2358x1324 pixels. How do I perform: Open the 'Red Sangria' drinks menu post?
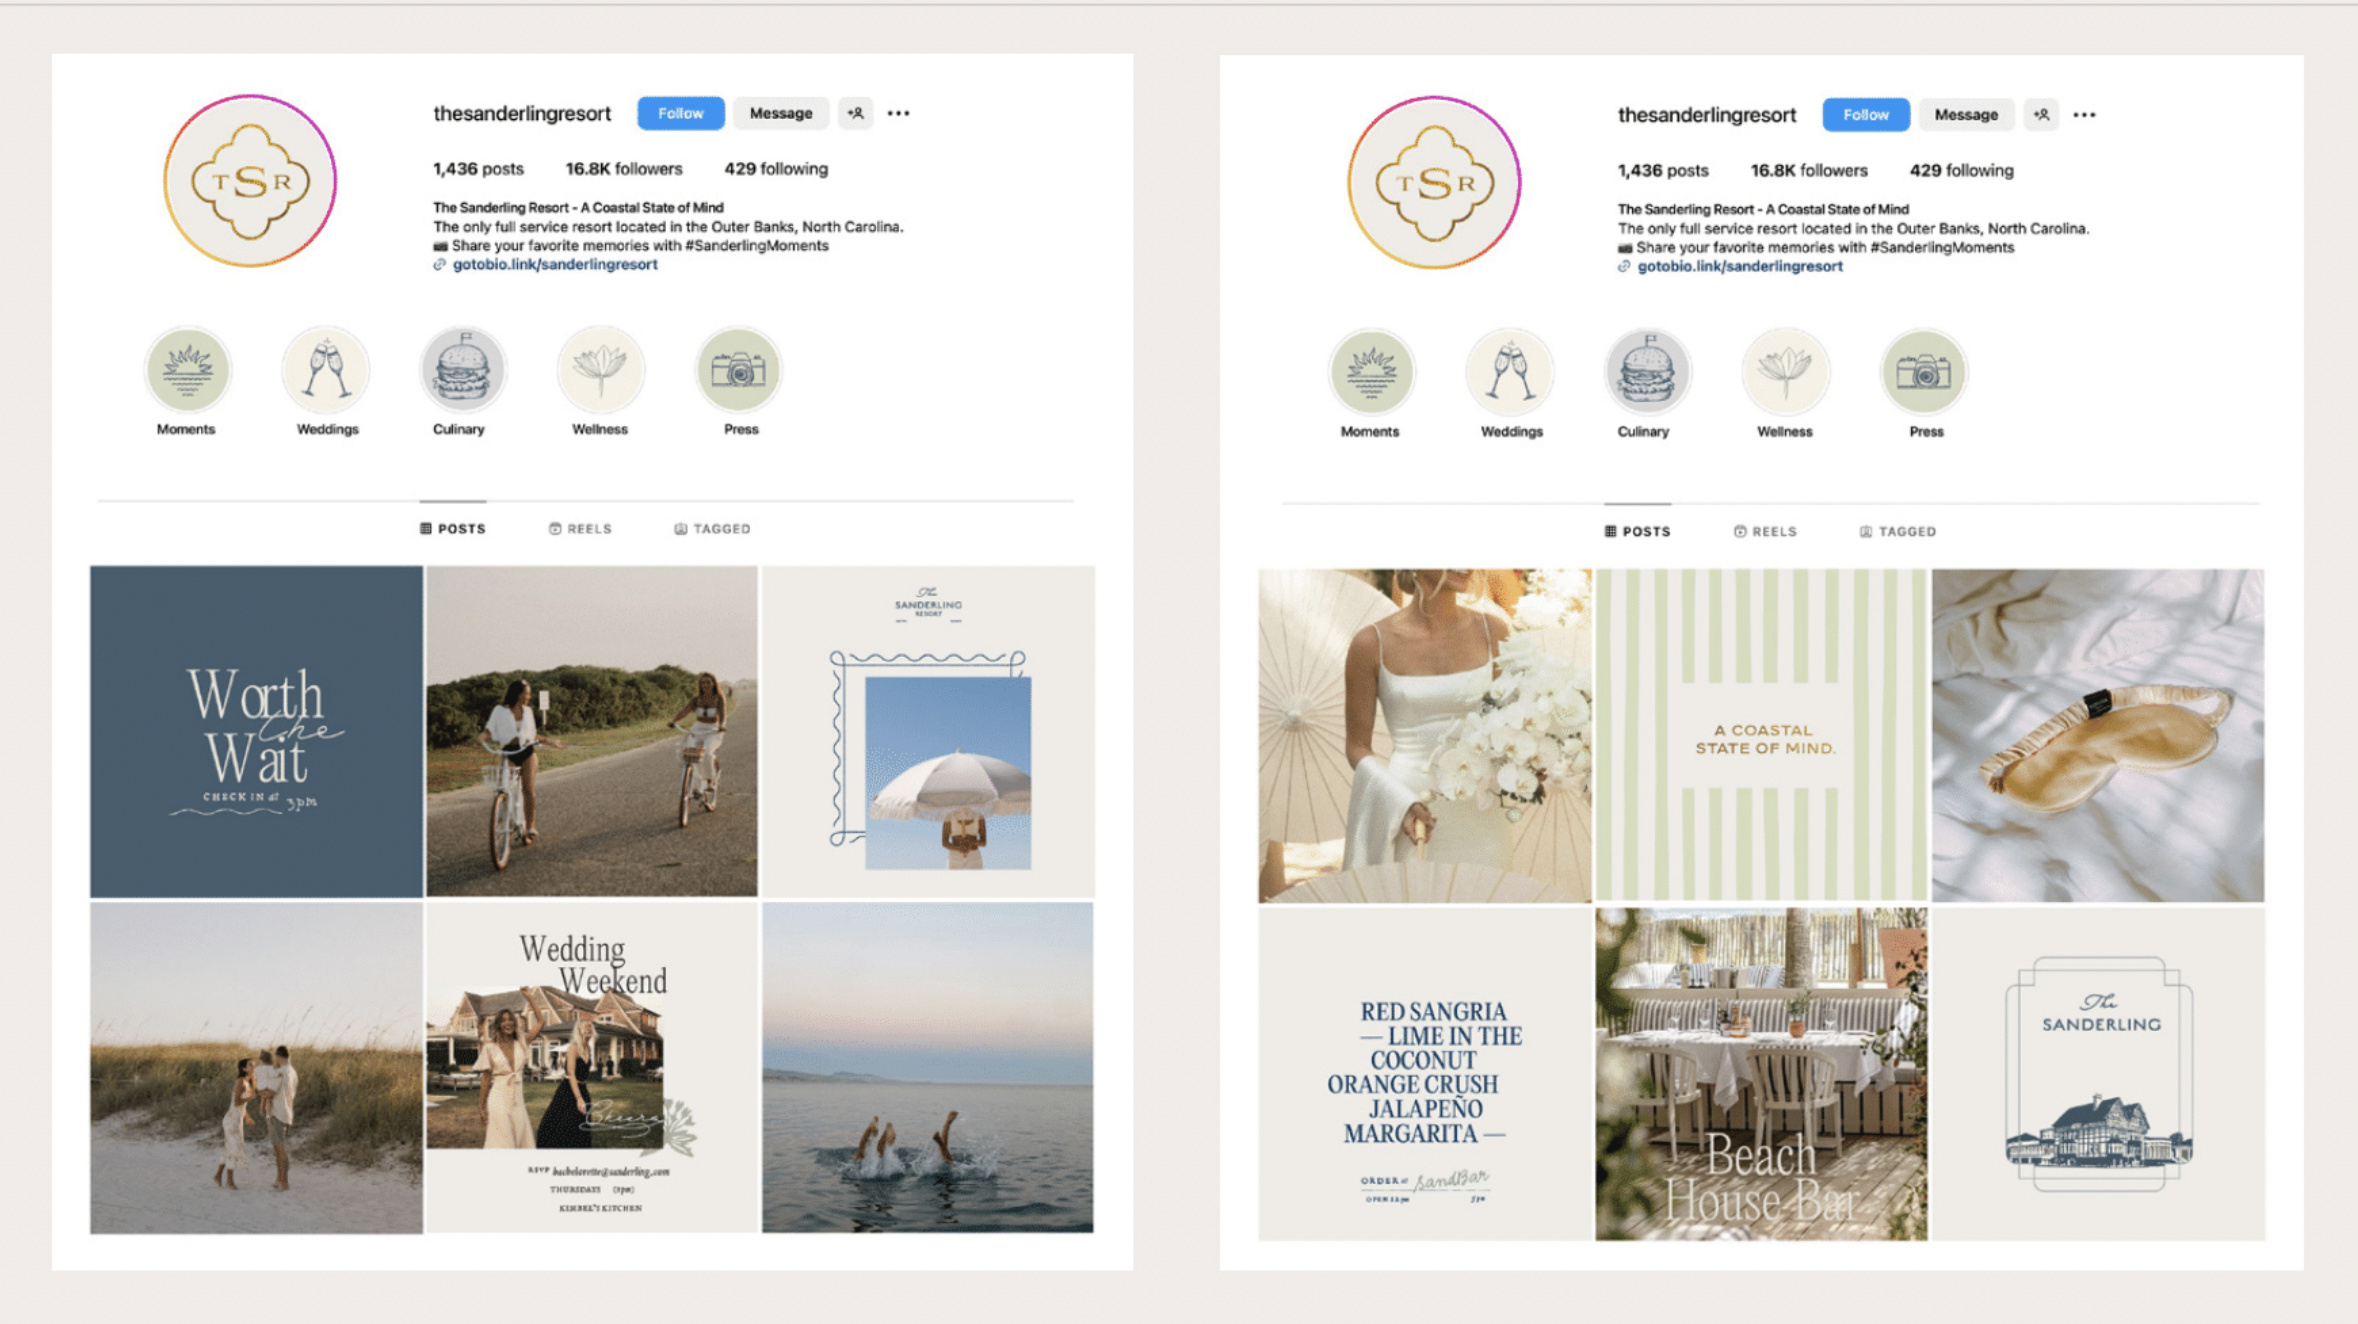(1425, 1074)
